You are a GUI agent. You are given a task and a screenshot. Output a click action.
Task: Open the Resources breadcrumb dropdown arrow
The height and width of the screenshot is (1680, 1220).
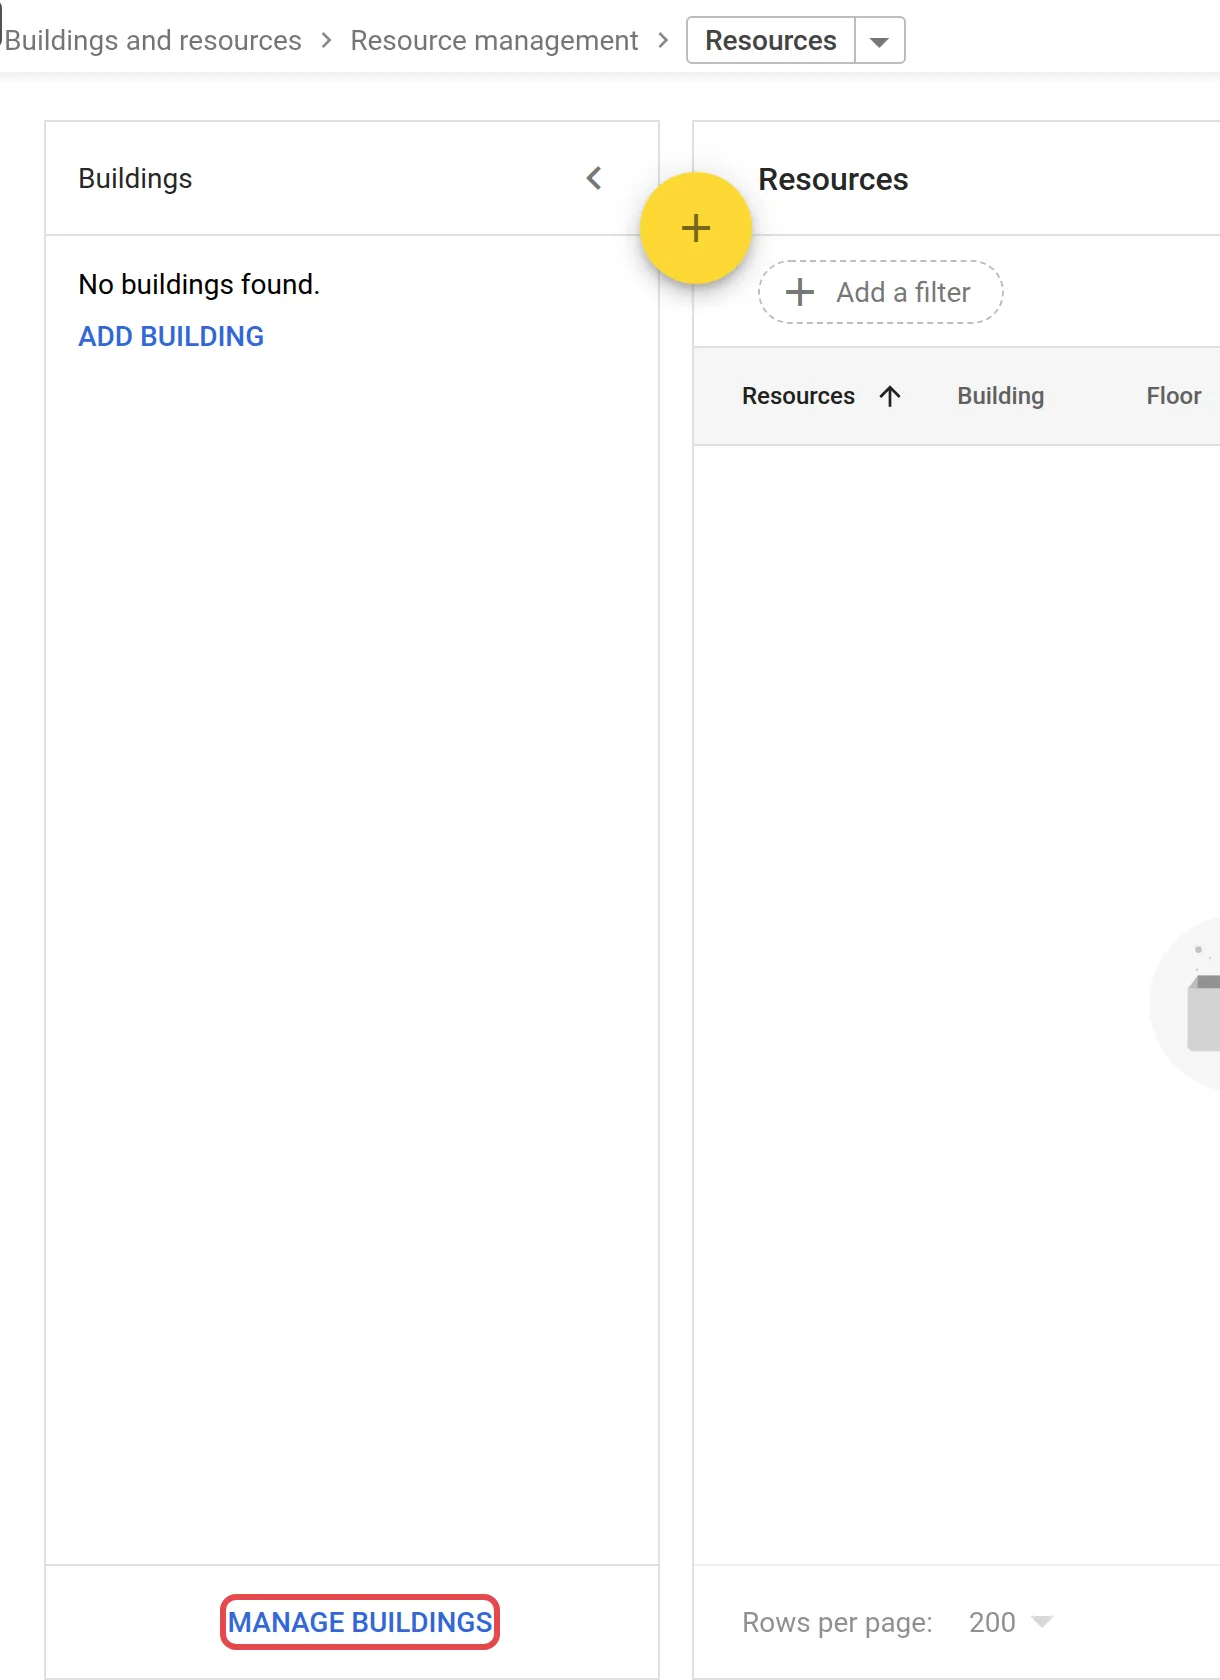point(880,41)
